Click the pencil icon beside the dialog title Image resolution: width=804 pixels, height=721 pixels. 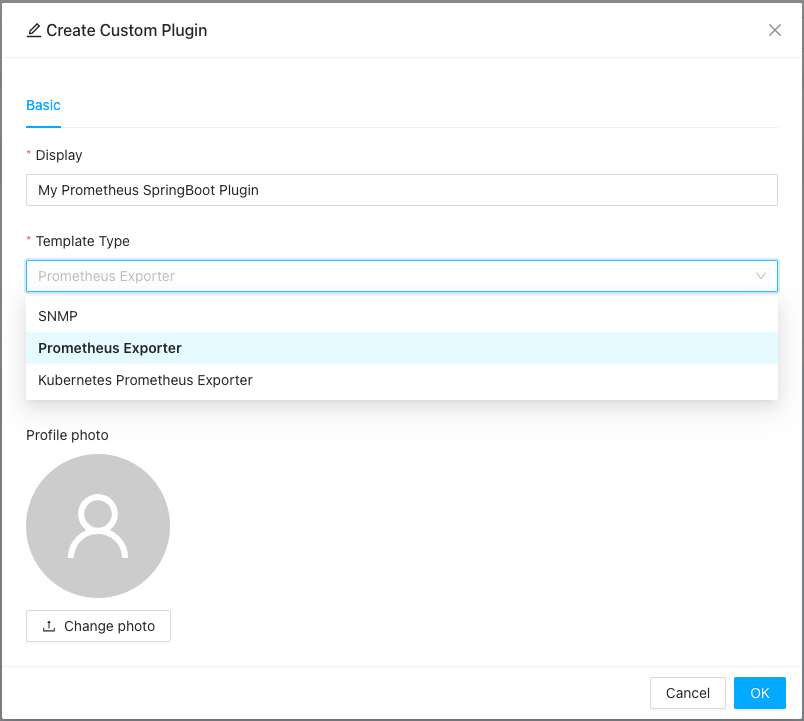(34, 30)
